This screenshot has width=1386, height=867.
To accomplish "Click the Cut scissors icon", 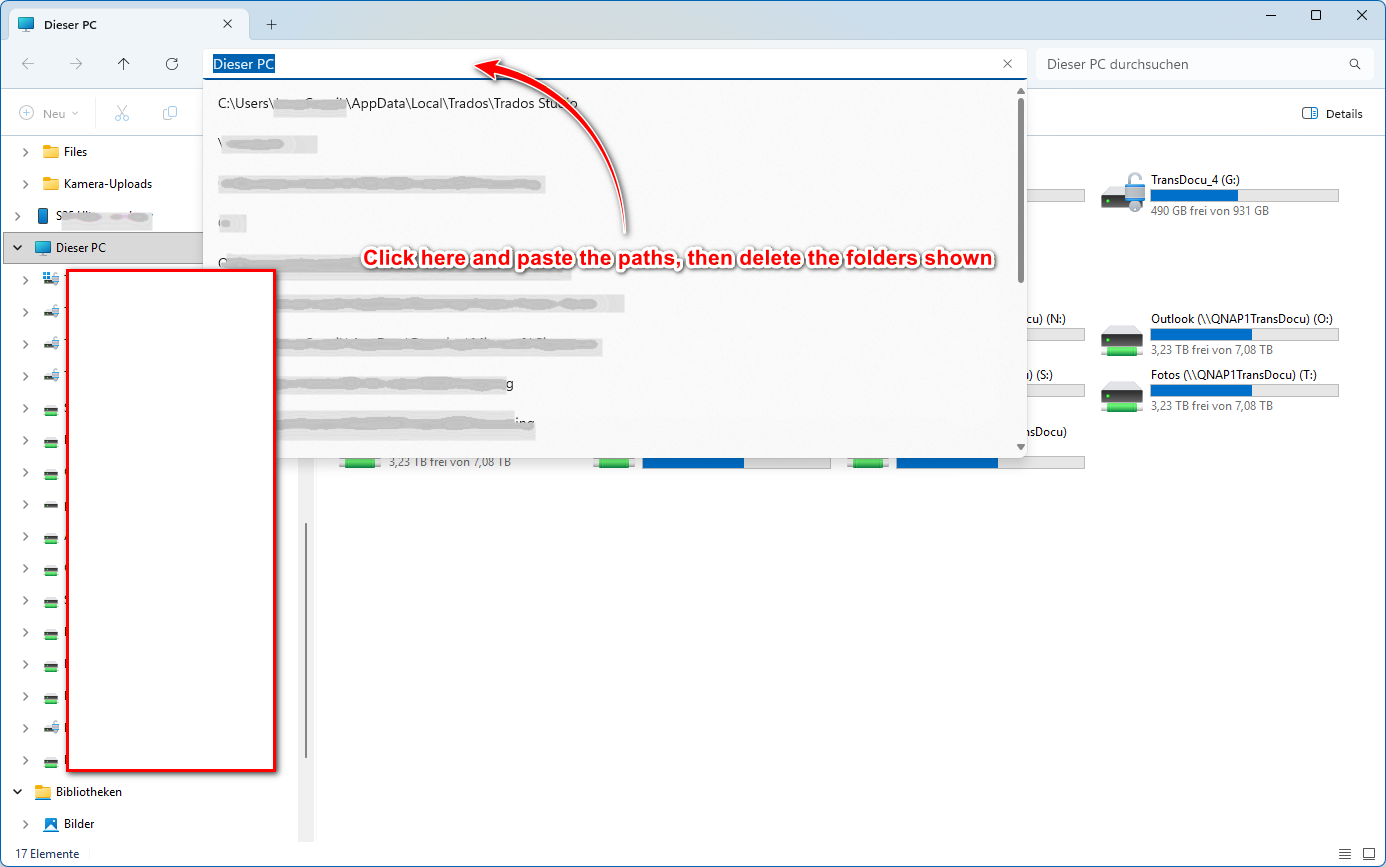I will (x=122, y=114).
